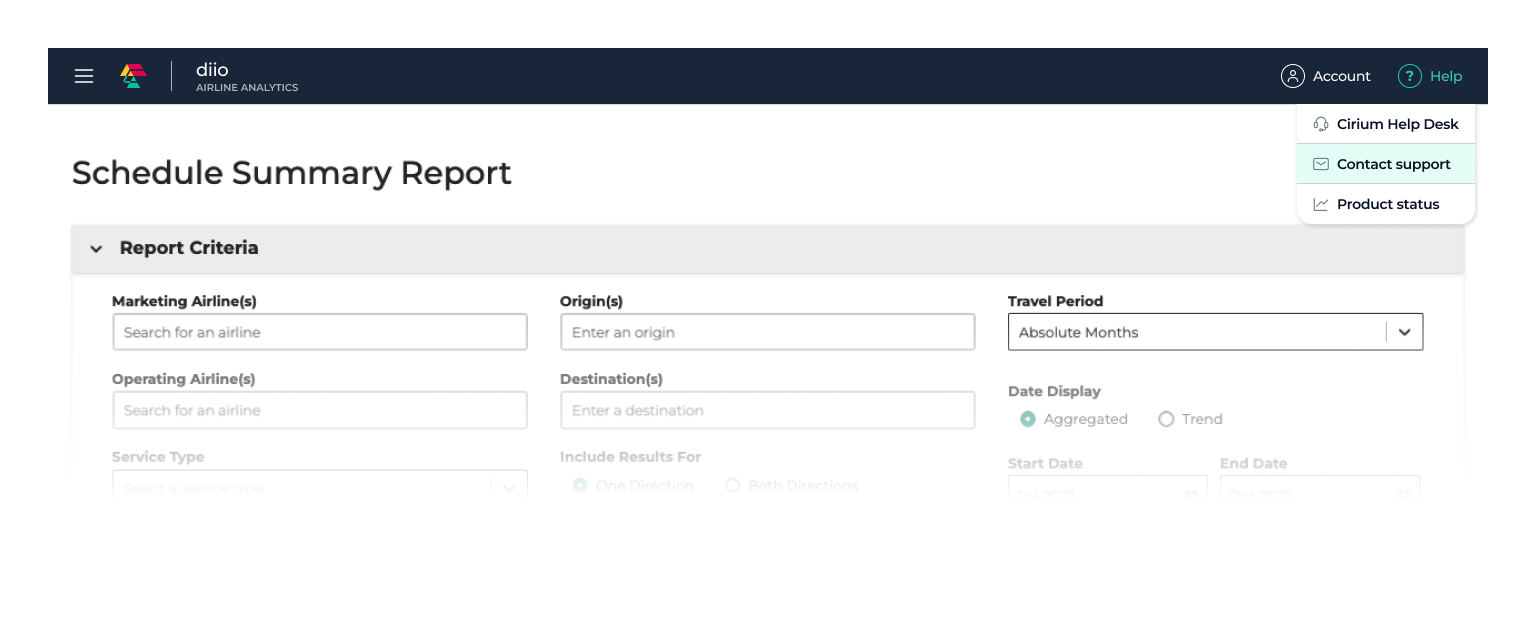Click the envelope icon for Contact support
Image resolution: width=1536 pixels, height=636 pixels.
pos(1320,164)
